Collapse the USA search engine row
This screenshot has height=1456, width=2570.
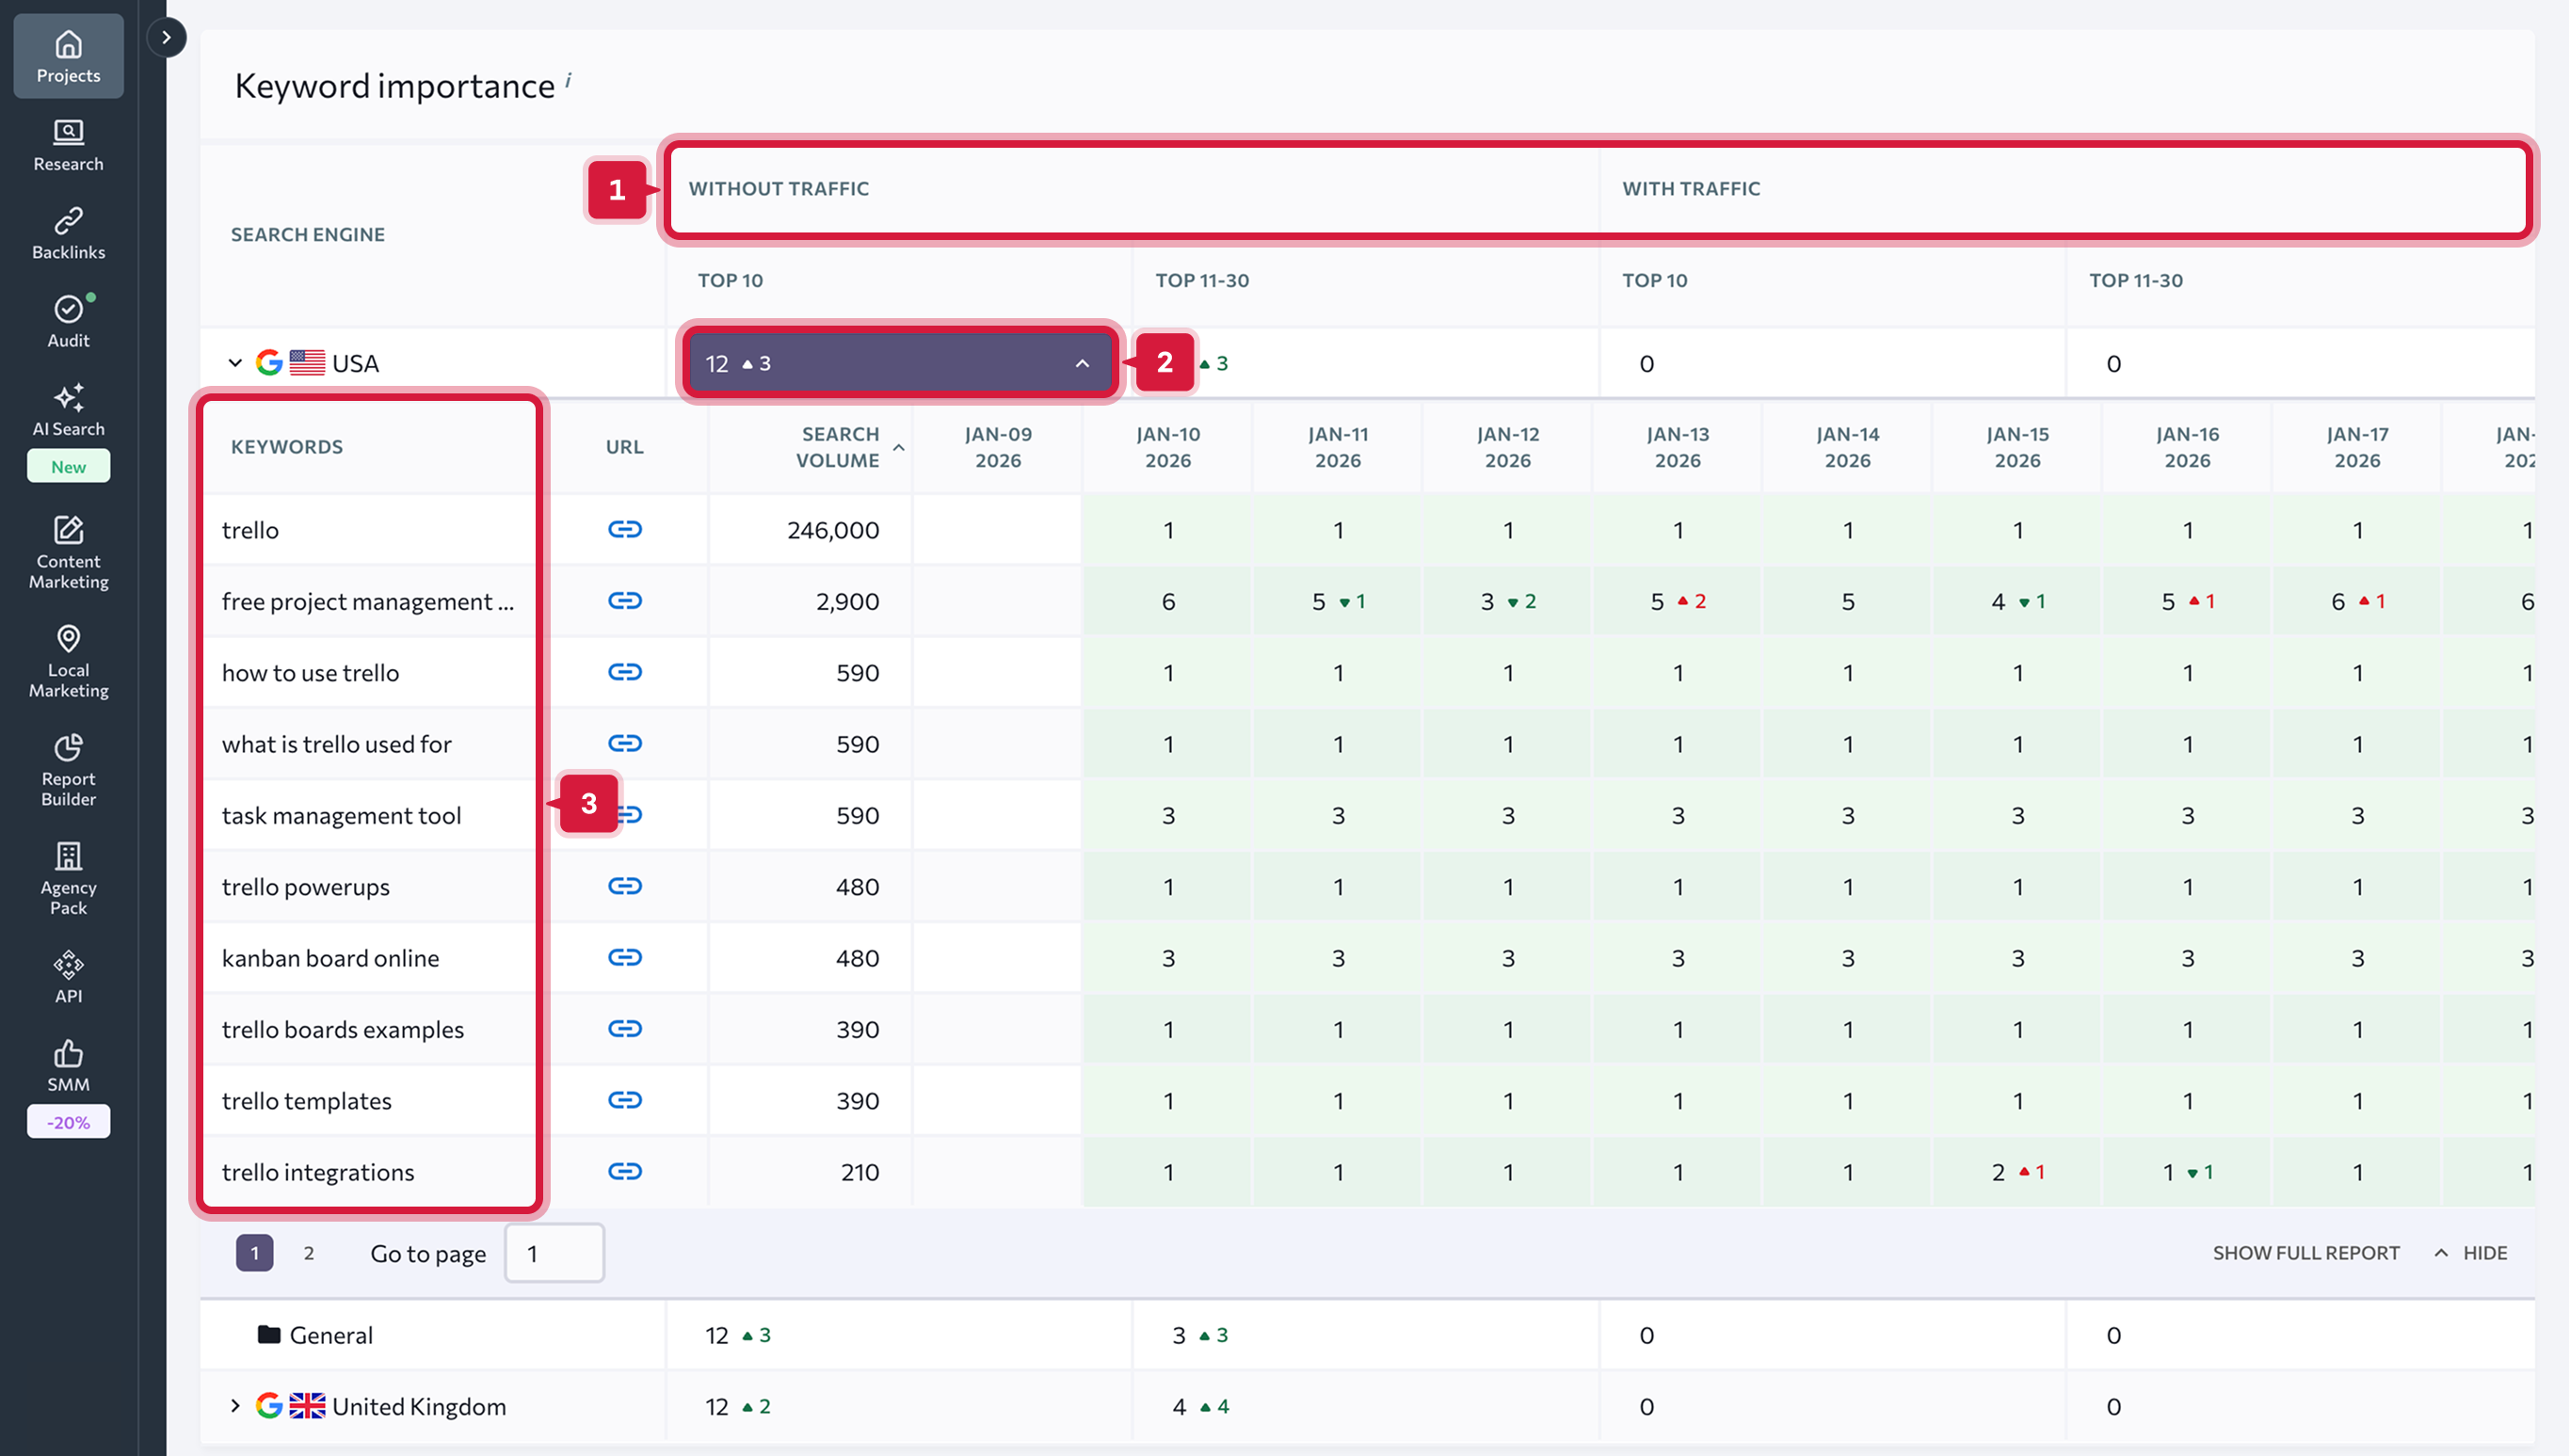tap(236, 362)
